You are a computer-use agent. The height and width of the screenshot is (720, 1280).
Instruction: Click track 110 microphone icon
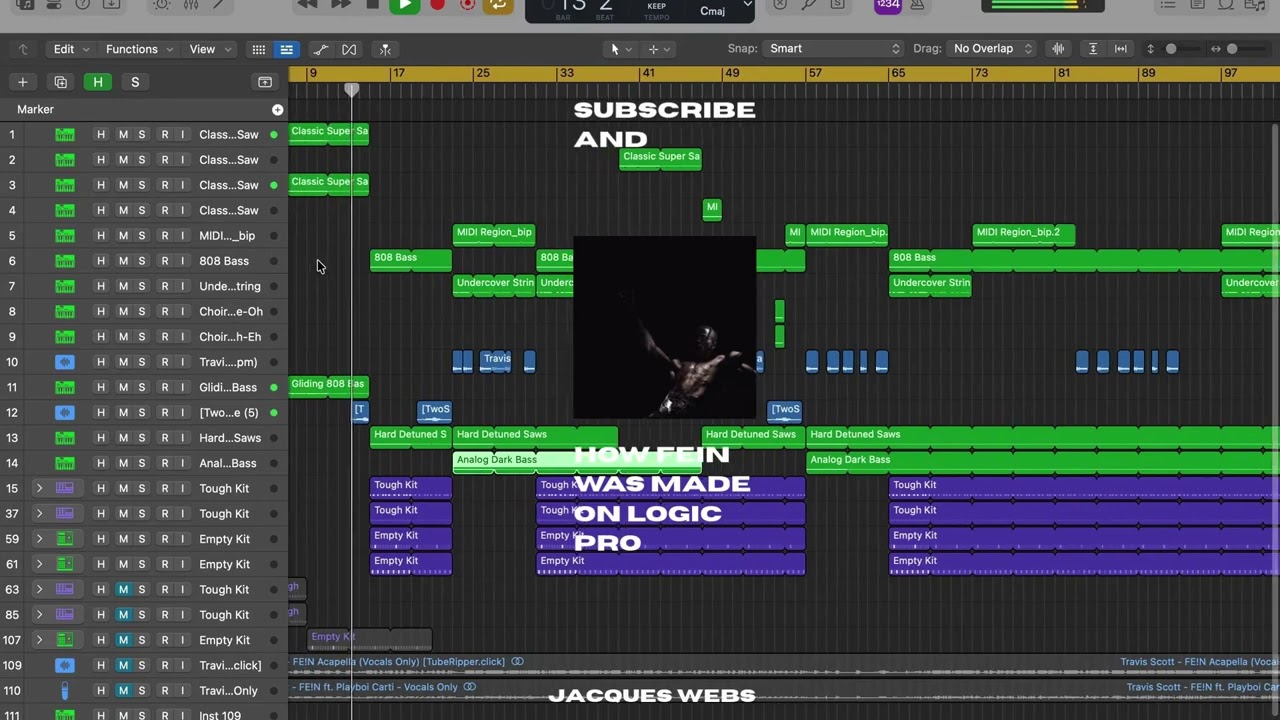(65, 691)
